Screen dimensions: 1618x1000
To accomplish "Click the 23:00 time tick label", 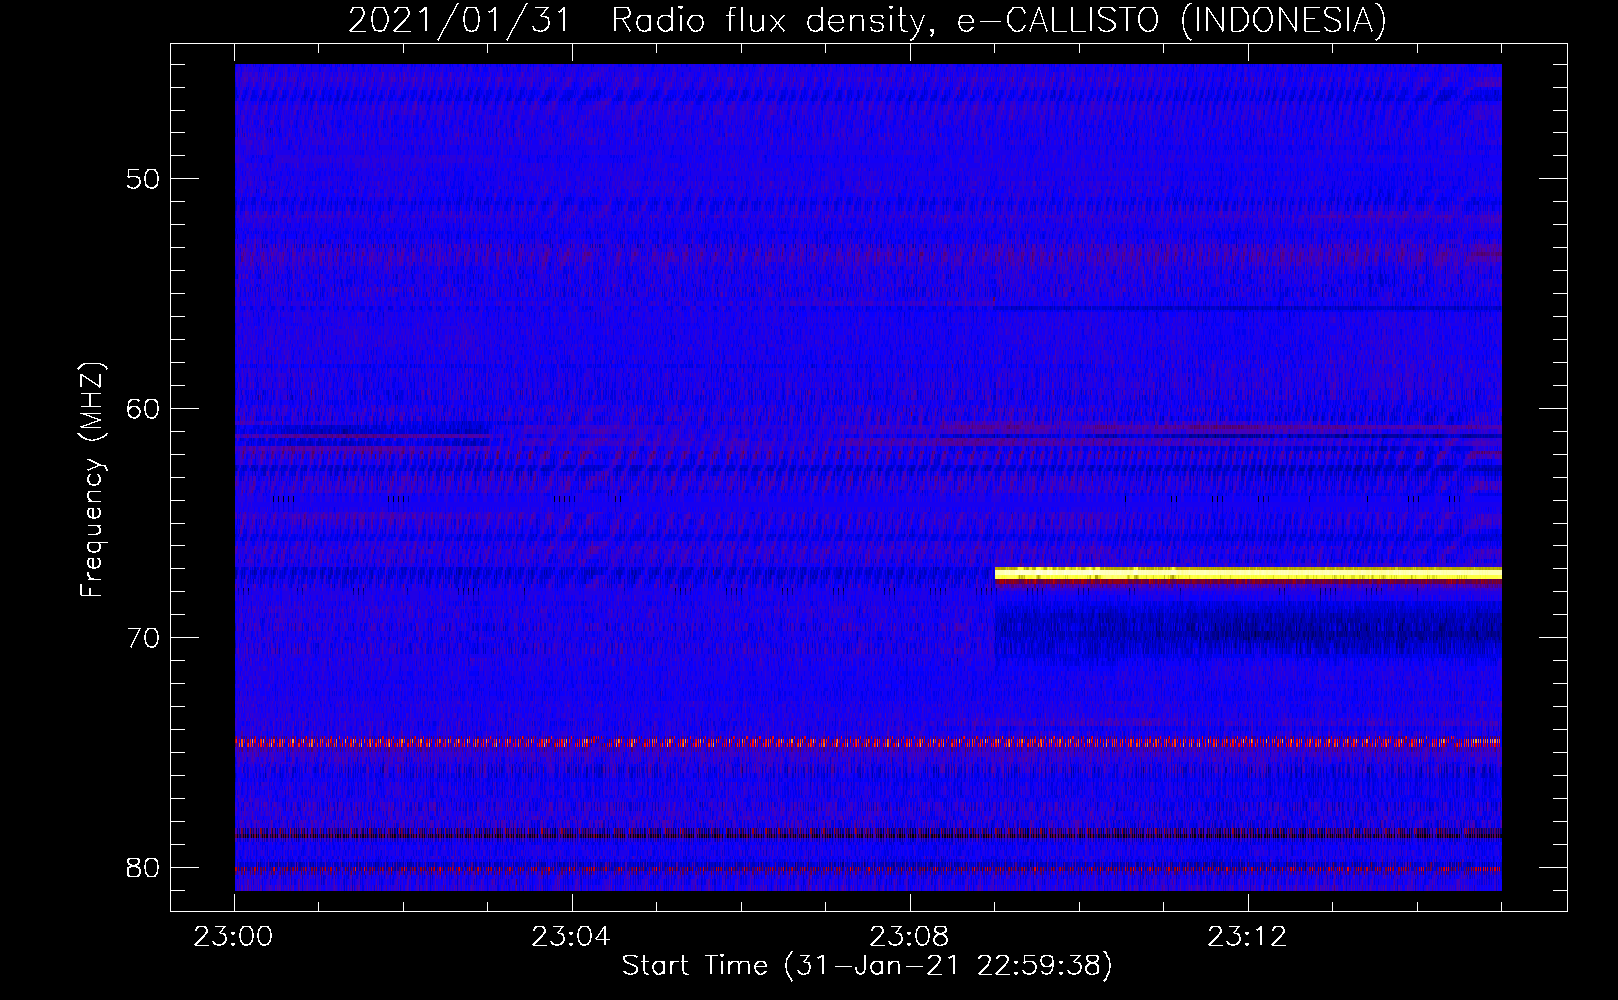I will 234,937.
